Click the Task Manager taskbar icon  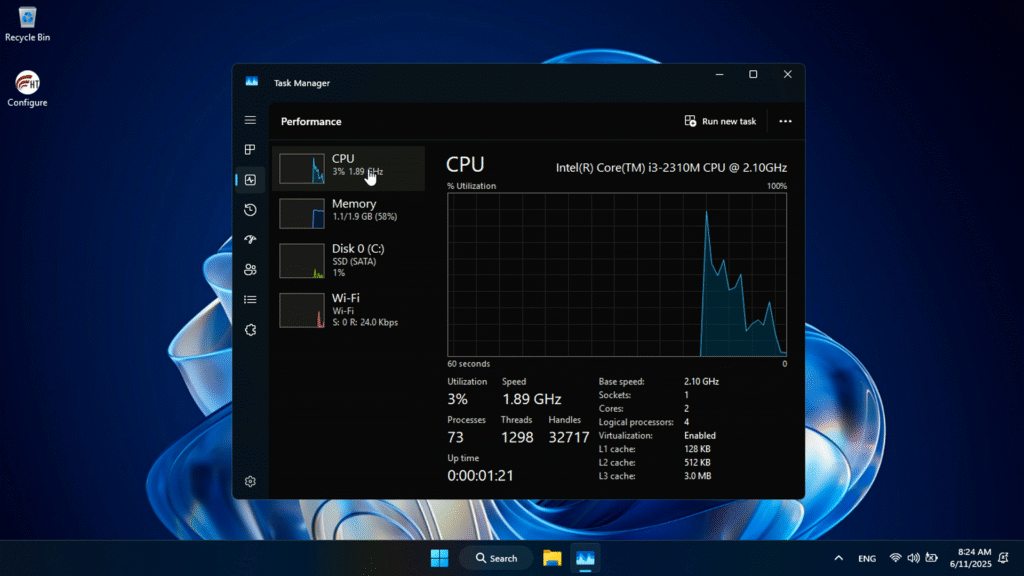click(x=585, y=558)
